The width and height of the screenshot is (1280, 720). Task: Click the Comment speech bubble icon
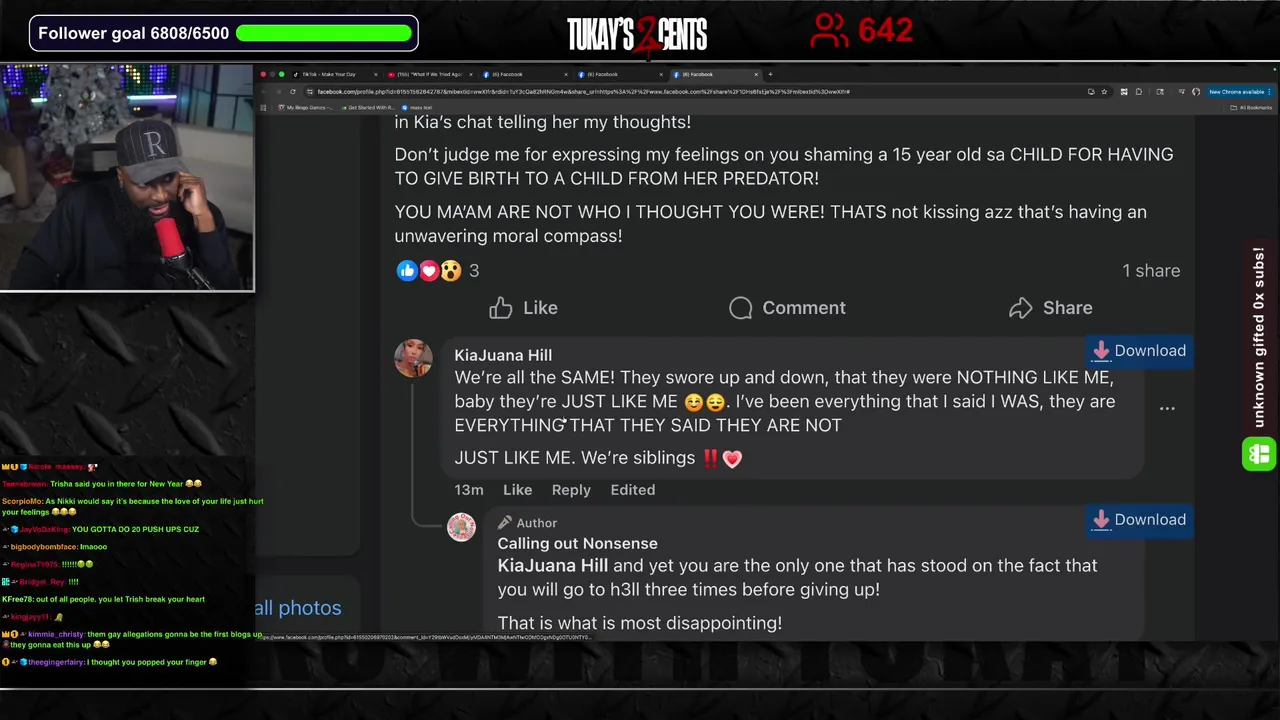click(x=740, y=308)
